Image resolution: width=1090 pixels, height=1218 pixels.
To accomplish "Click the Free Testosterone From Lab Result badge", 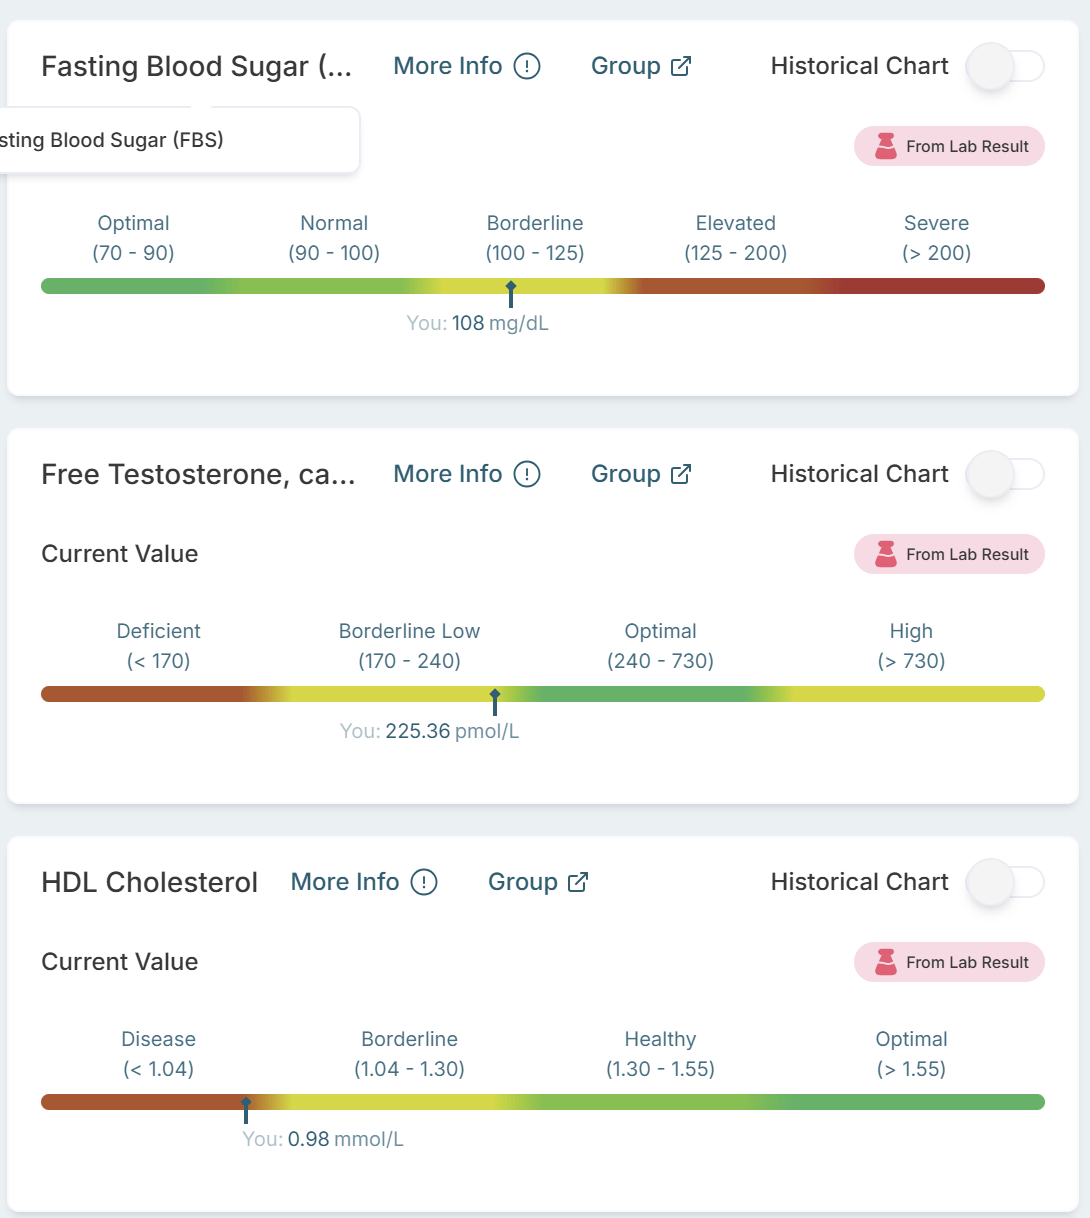I will click(949, 554).
